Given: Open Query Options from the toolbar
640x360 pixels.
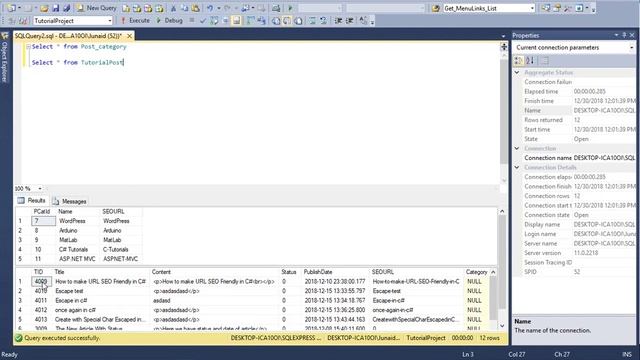Looking at the screenshot, I should 225,20.
